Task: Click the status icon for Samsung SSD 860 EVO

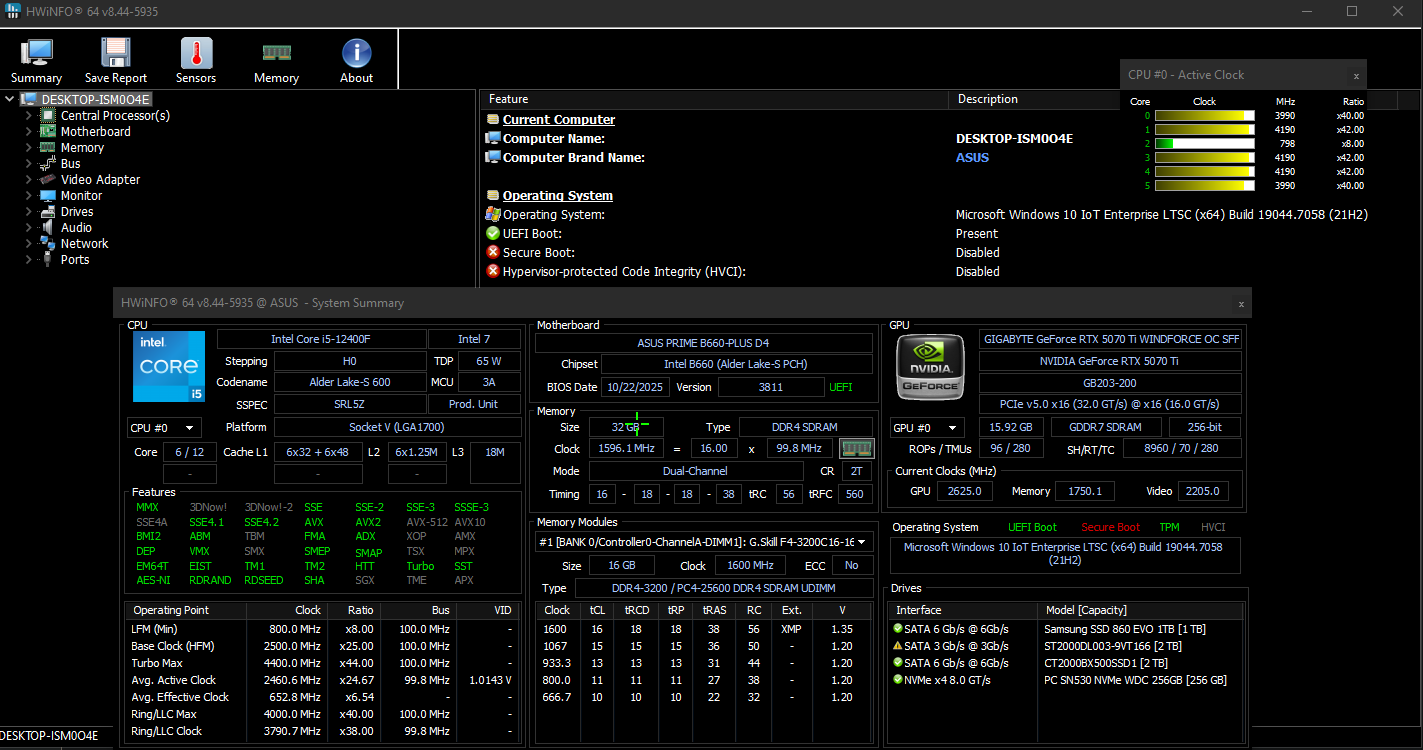Action: pyautogui.click(x=898, y=629)
